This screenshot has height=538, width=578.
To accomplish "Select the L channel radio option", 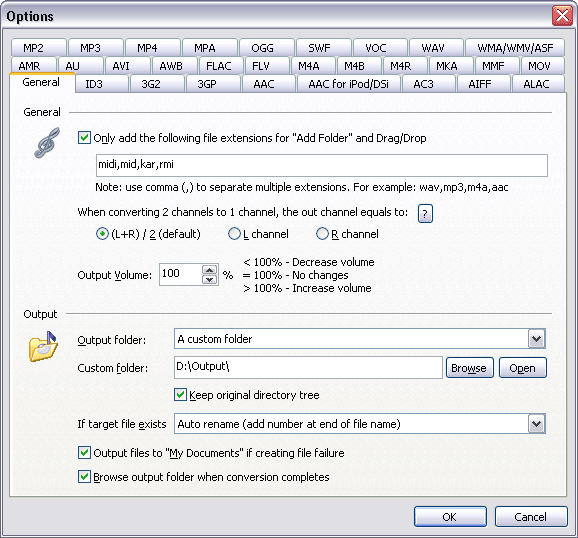I will 234,234.
